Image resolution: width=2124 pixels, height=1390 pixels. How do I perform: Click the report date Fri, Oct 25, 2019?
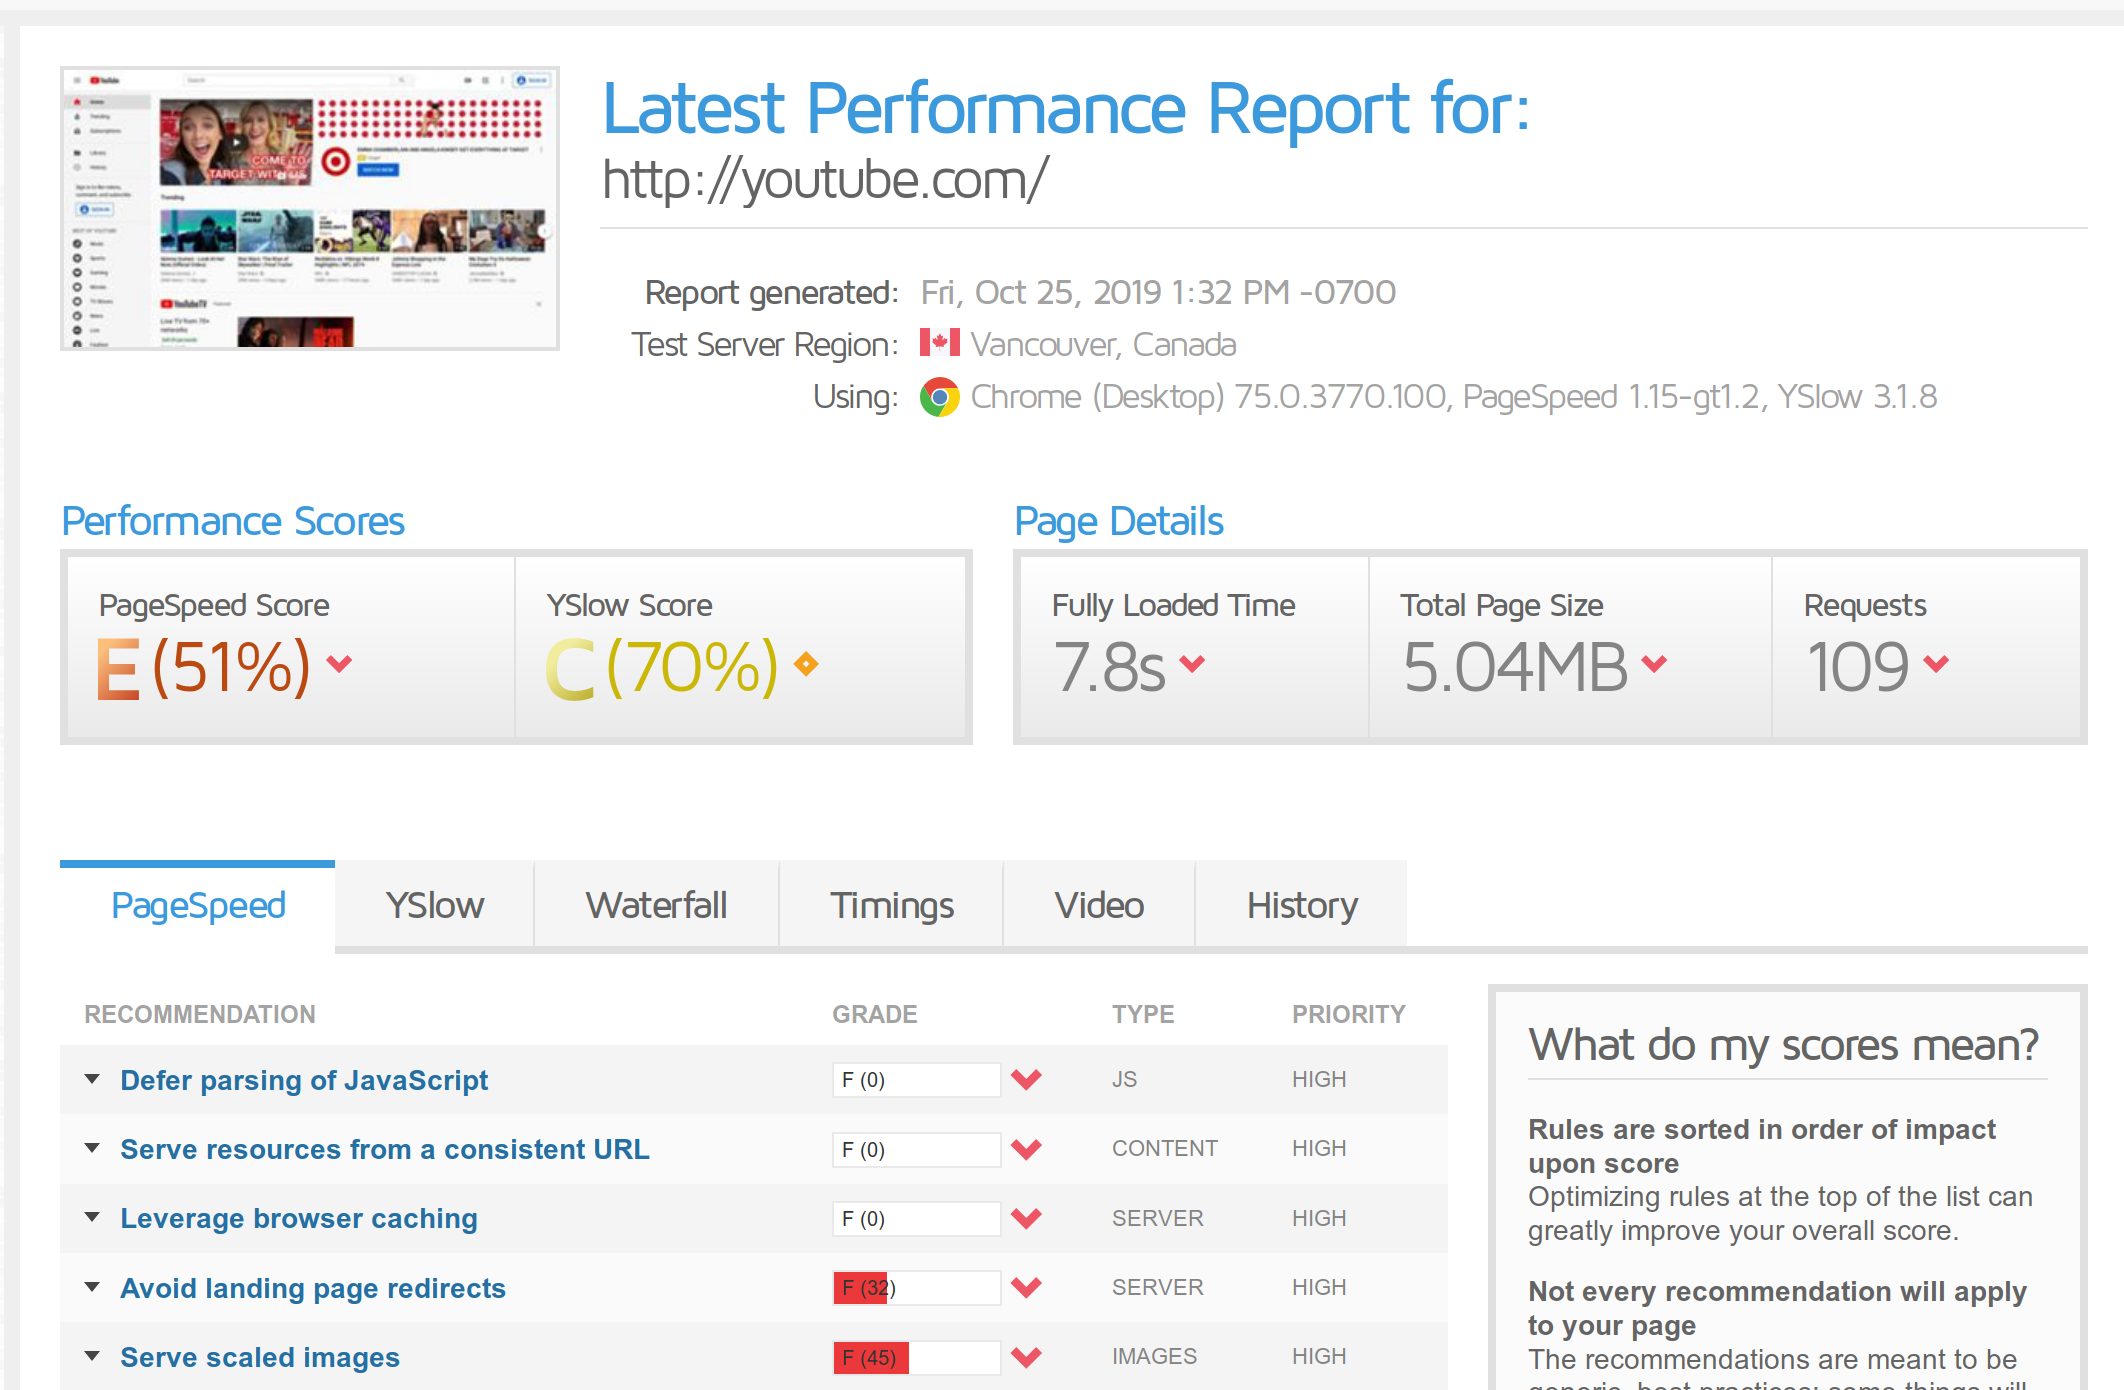tap(1158, 292)
